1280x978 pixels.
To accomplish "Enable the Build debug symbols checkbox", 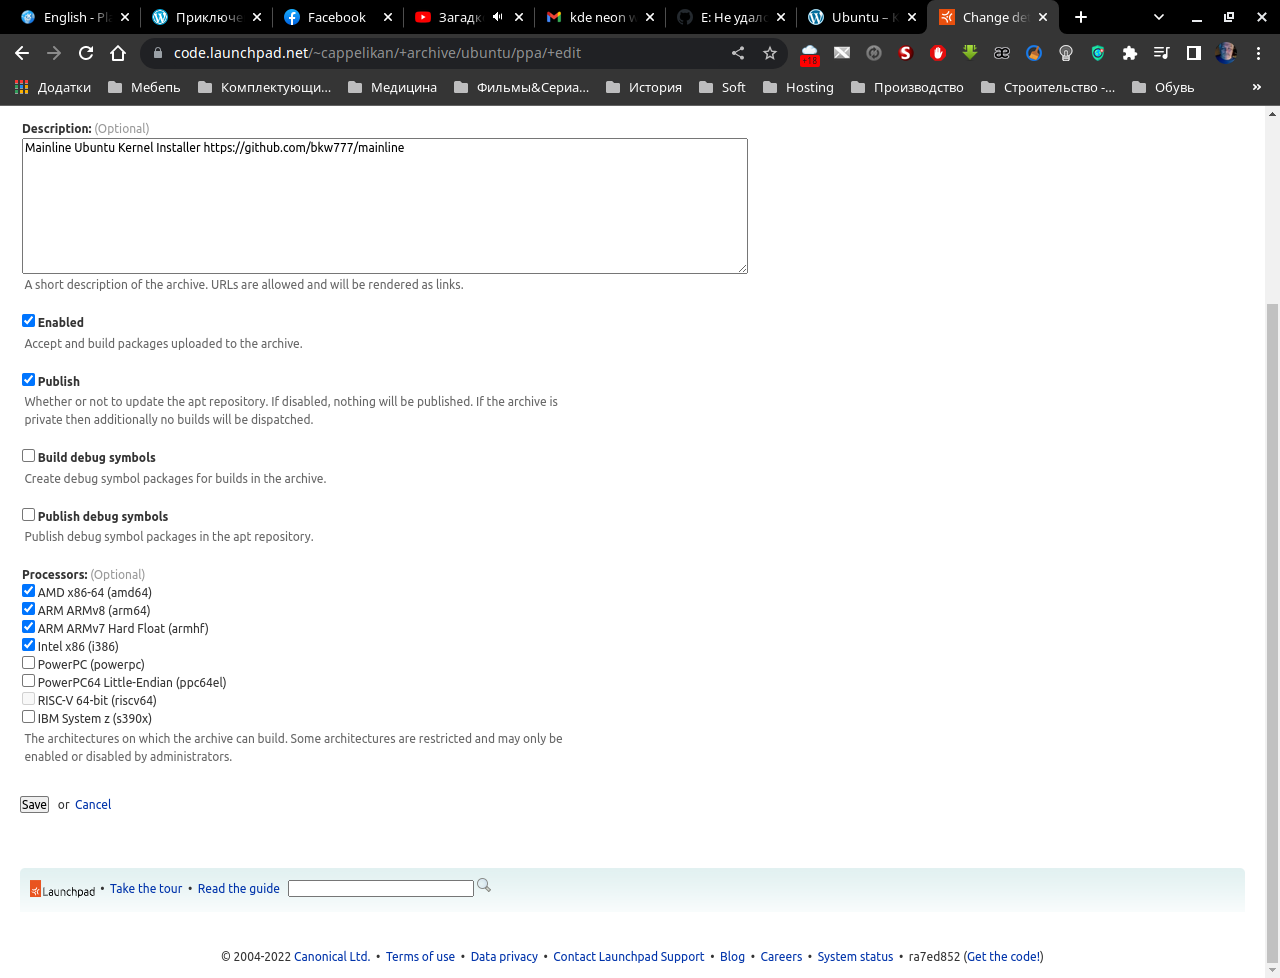I will tap(28, 455).
